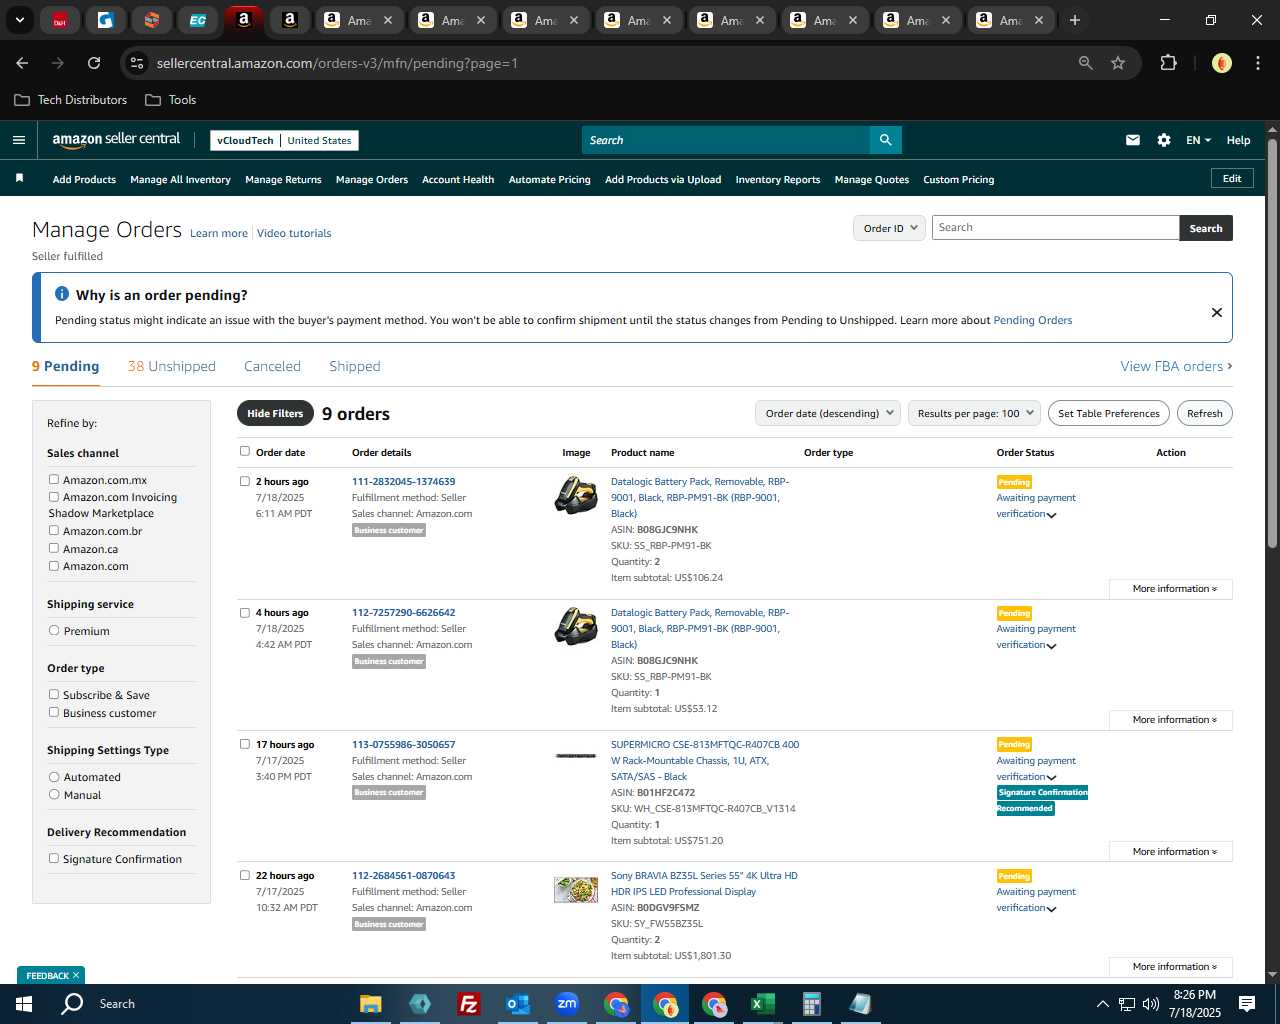
Task: Click the search magnifier button in header
Action: [886, 140]
